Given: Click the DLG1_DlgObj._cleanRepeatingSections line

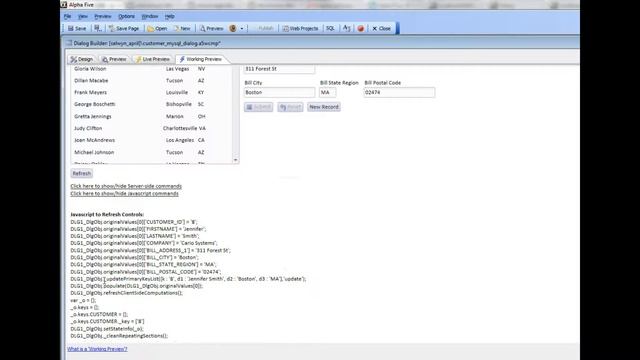Looking at the screenshot, I should click(x=119, y=336).
